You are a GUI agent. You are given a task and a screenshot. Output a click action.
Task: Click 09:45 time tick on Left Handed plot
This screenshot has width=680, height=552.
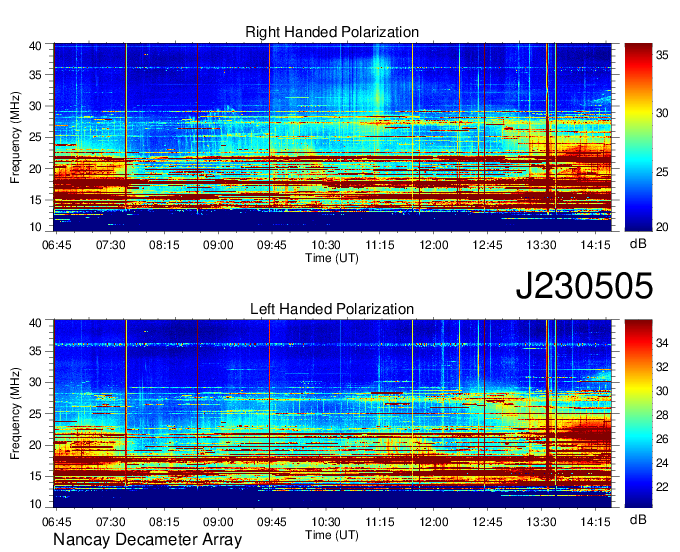coord(272,522)
